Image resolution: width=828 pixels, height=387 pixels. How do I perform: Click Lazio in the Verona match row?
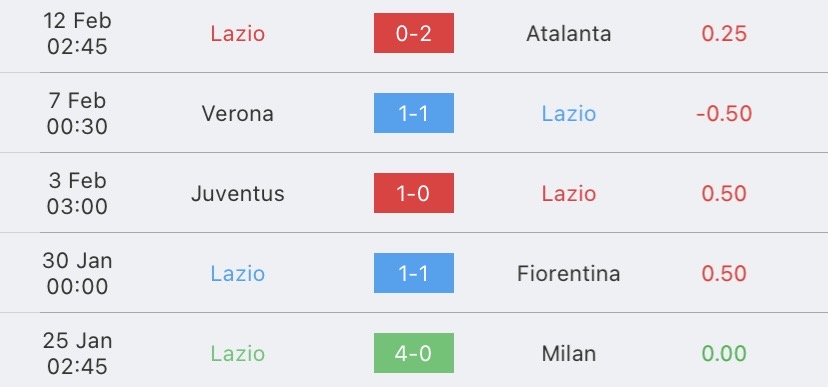[569, 114]
